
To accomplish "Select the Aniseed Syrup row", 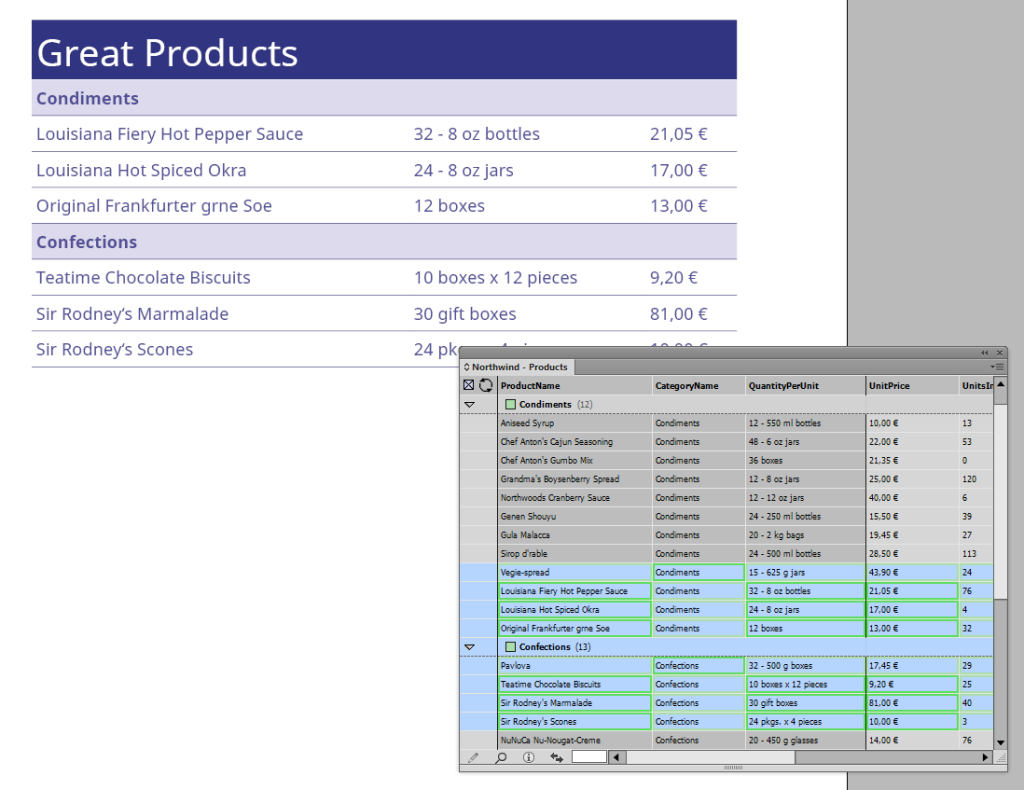I will tap(726, 423).
